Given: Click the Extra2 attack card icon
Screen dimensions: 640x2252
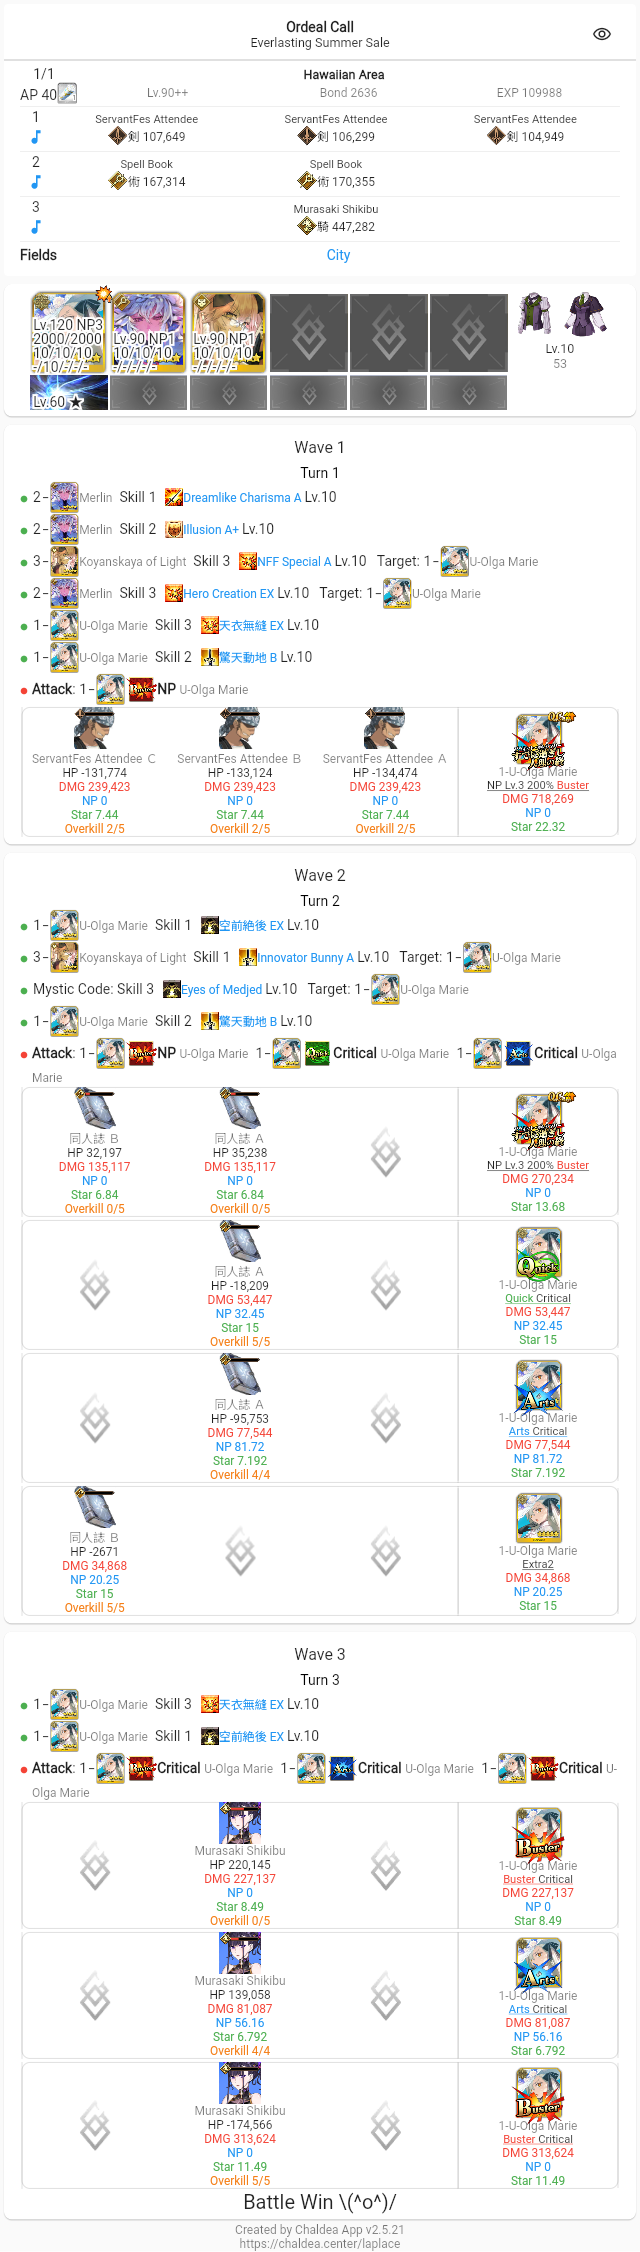Looking at the screenshot, I should pyautogui.click(x=538, y=1519).
